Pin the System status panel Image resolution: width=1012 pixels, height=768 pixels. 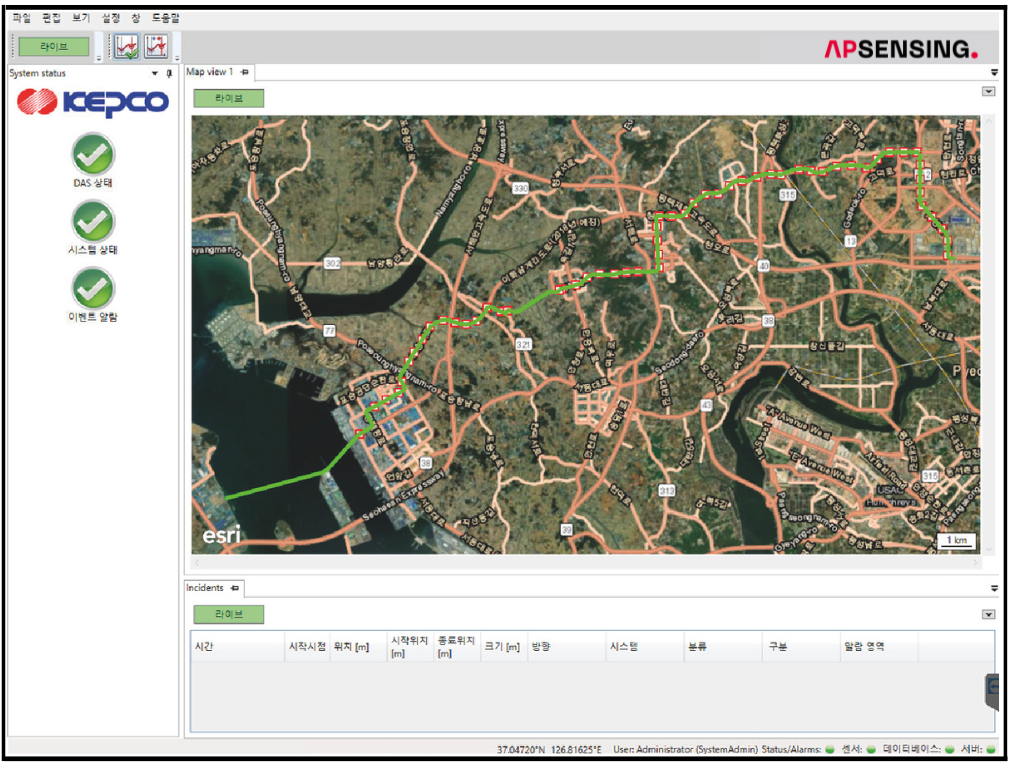click(169, 73)
